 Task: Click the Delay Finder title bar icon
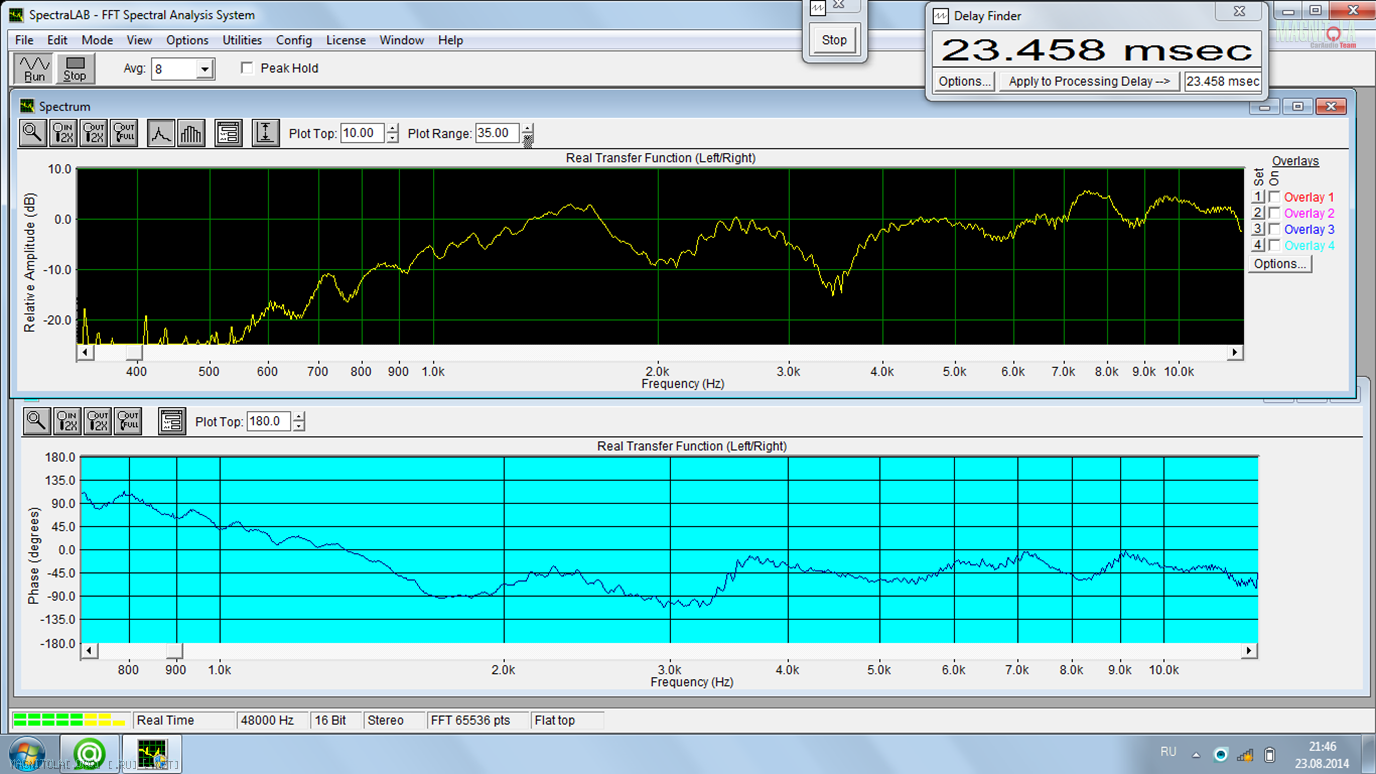pos(941,16)
